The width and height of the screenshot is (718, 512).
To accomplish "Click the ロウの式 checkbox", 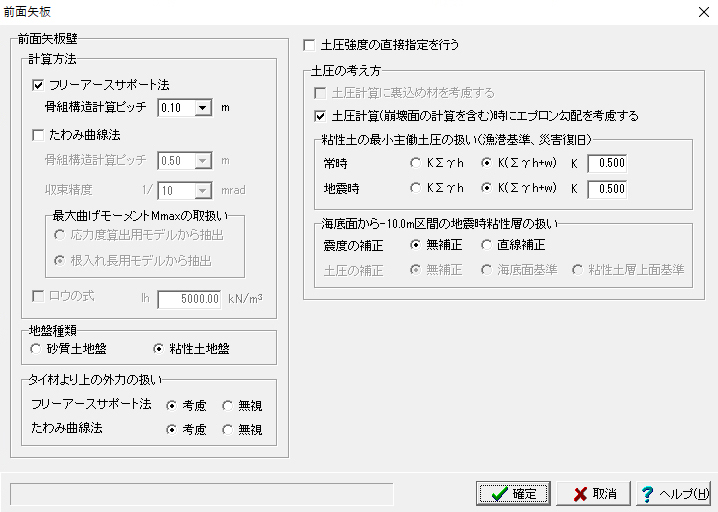I will point(38,296).
